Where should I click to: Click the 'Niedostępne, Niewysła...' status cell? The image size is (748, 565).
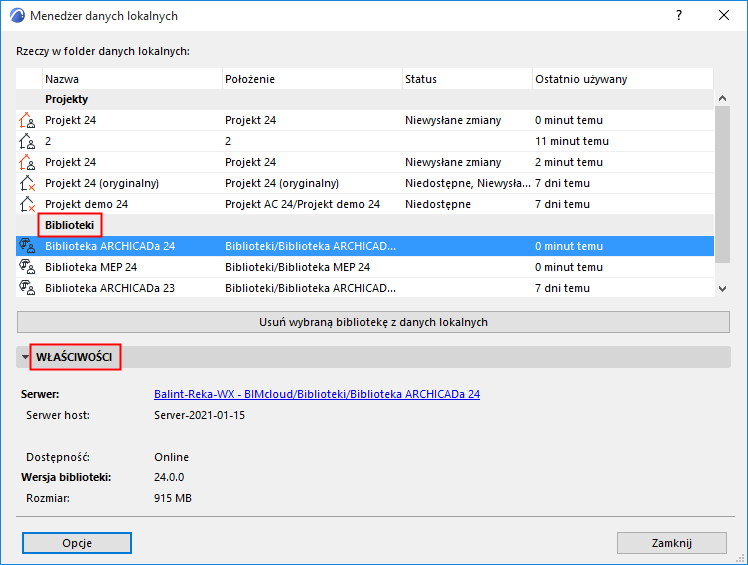(468, 183)
